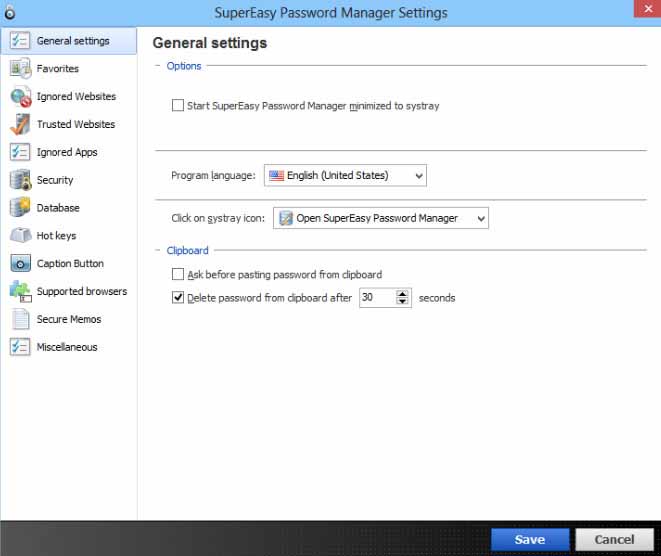661x556 pixels.
Task: Click the 'seconds' label text
Action: coord(437,298)
